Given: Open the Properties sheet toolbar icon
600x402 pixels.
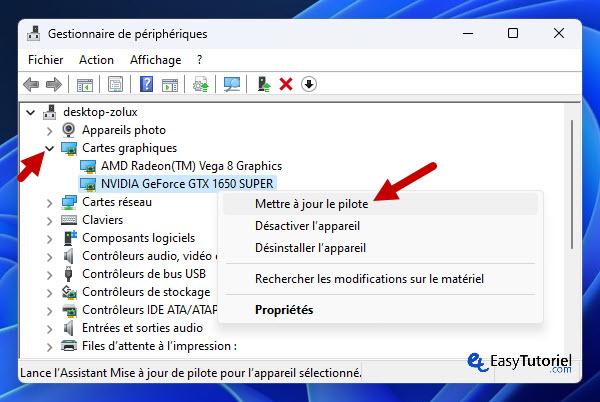Looking at the screenshot, I should 115,84.
